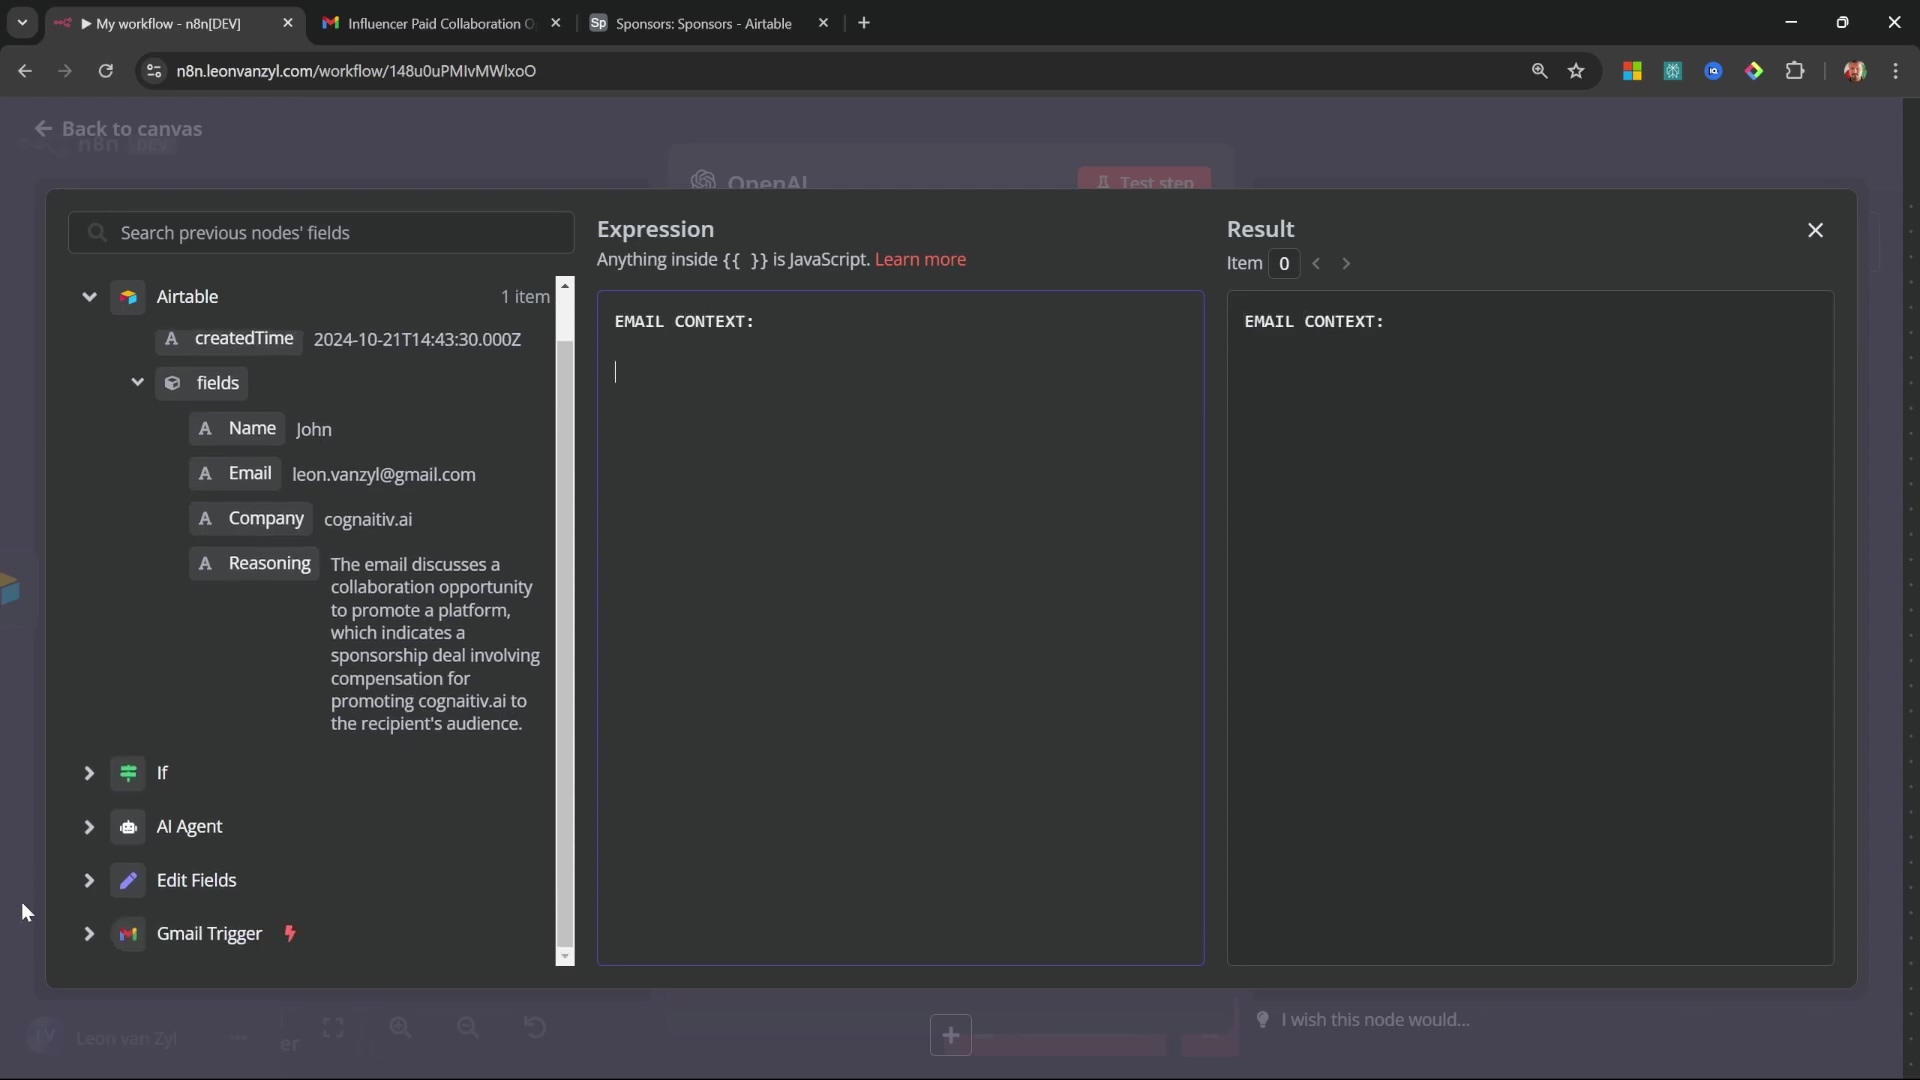Click the Edit Fields pencil icon

tap(128, 881)
